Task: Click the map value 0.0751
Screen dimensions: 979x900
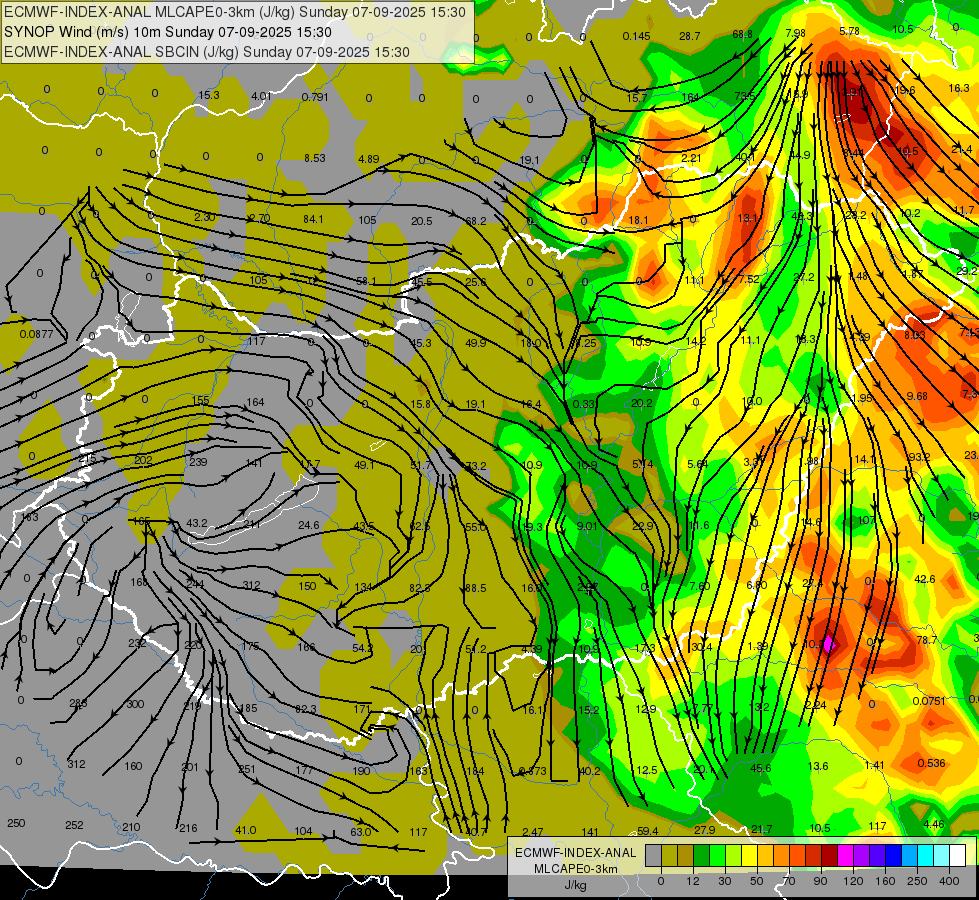Action: [929, 701]
